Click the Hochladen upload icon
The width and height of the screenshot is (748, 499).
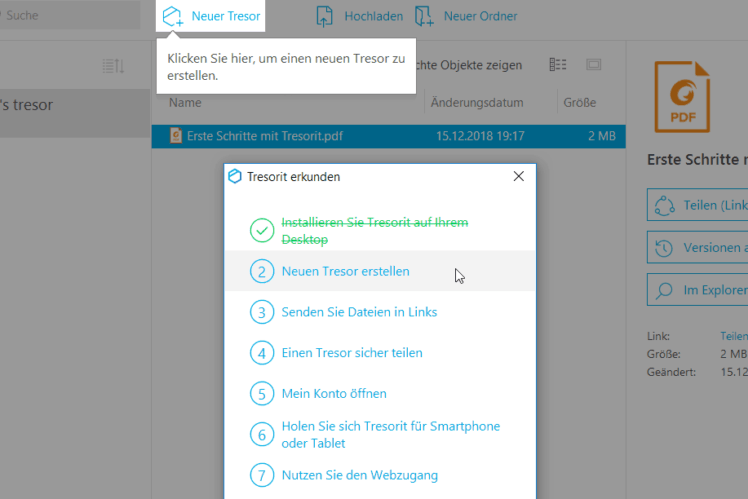[x=324, y=16]
